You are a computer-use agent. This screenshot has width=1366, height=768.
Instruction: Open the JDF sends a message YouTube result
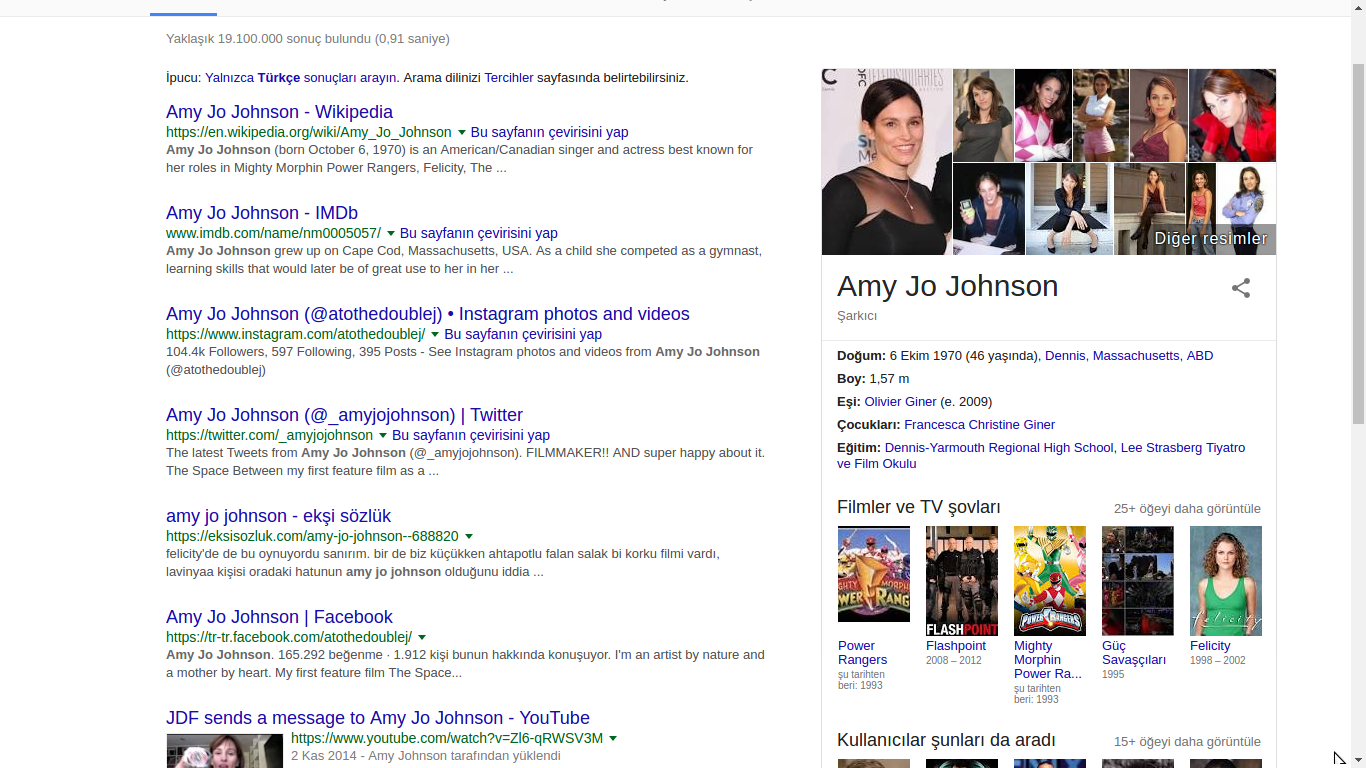(378, 718)
